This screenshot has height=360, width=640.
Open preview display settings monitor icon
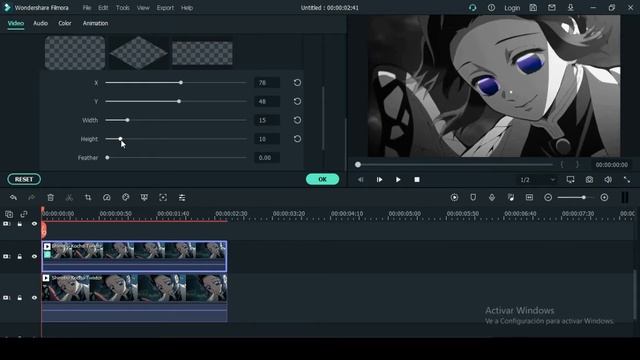571,180
